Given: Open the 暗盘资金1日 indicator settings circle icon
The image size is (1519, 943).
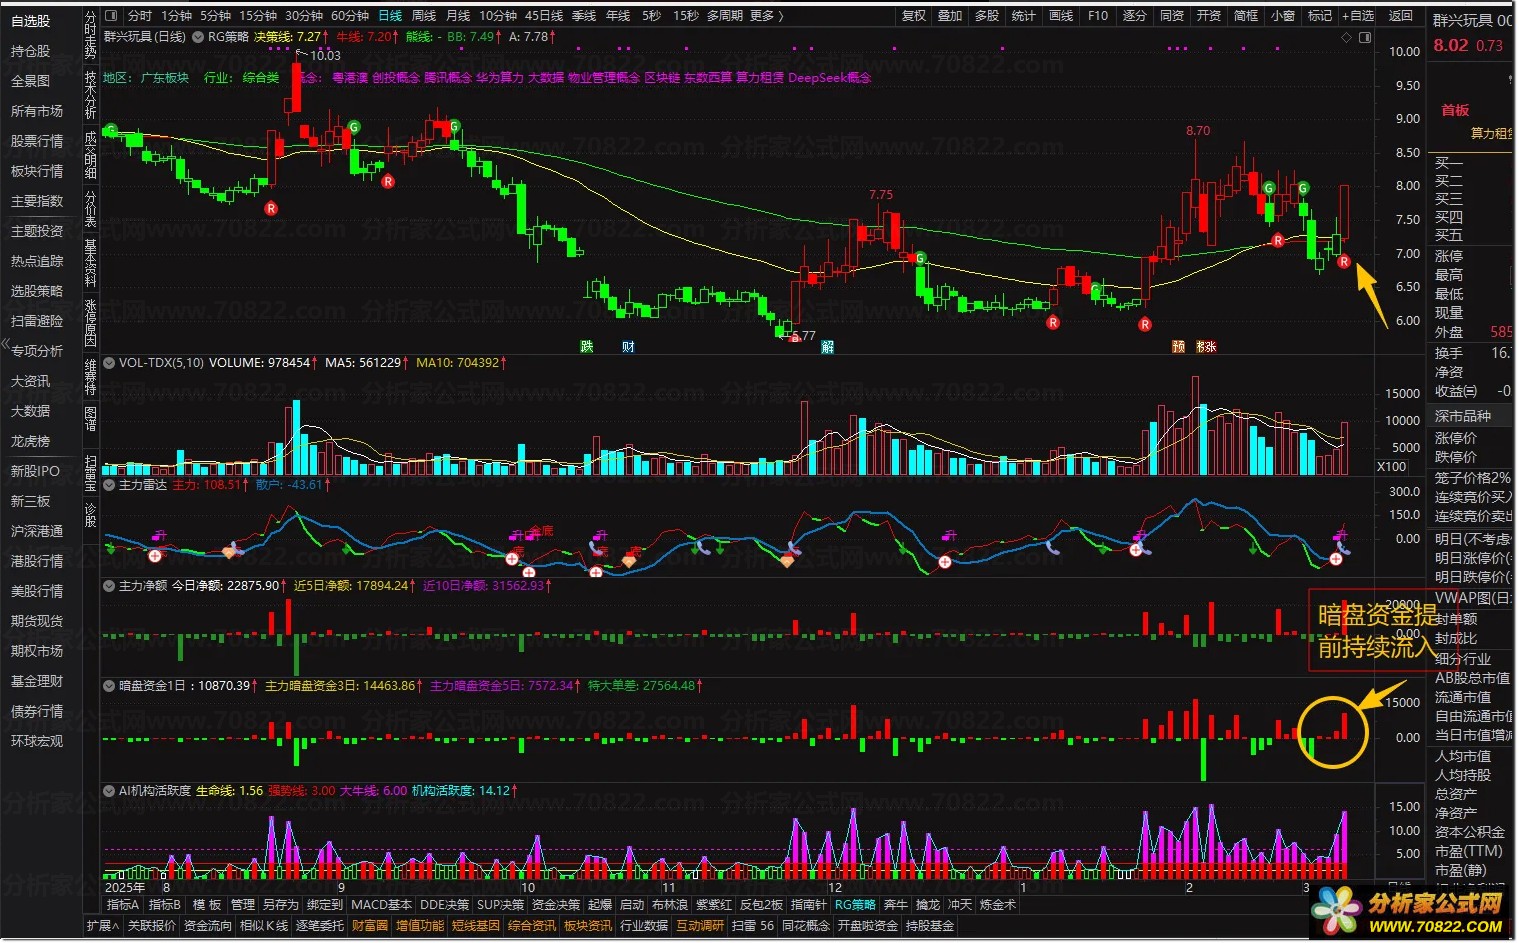Looking at the screenshot, I should 109,685.
